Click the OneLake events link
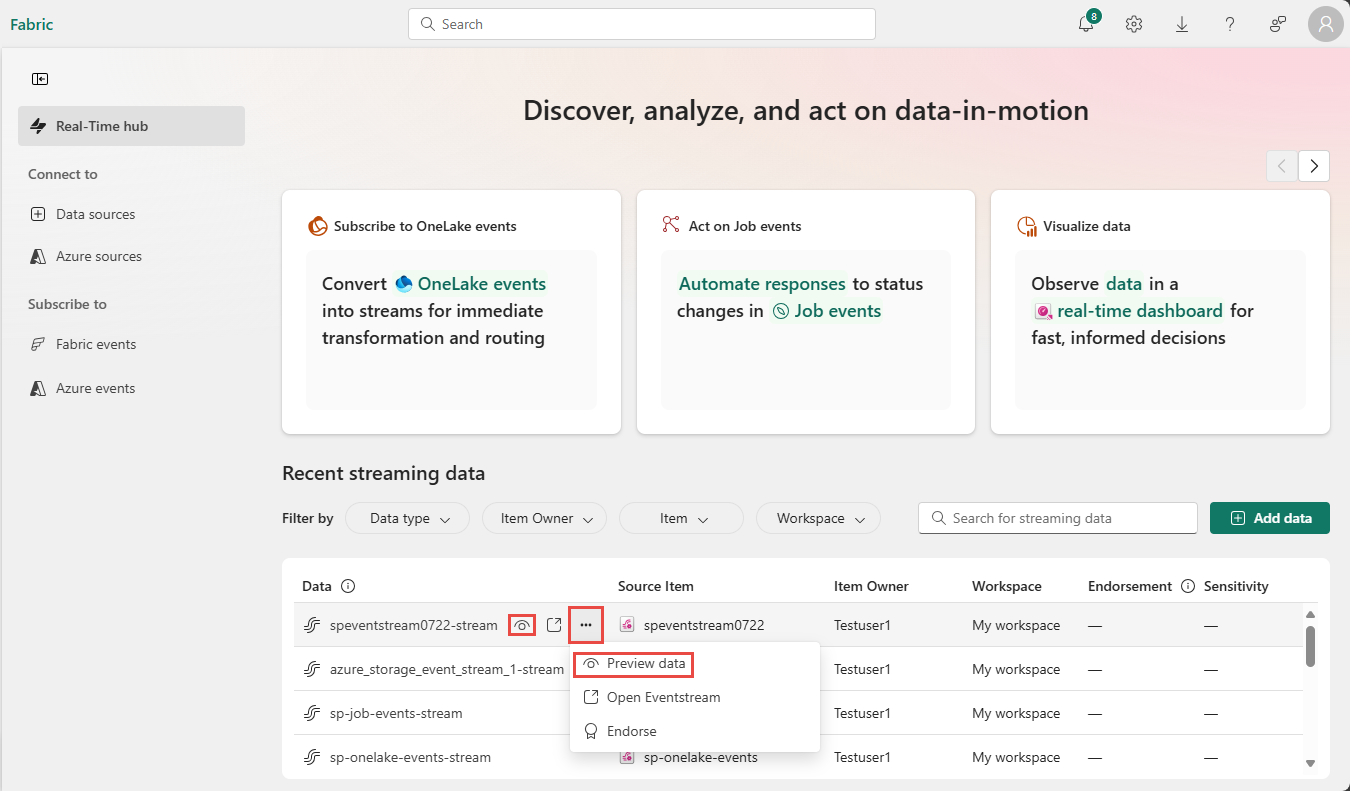 click(x=471, y=284)
